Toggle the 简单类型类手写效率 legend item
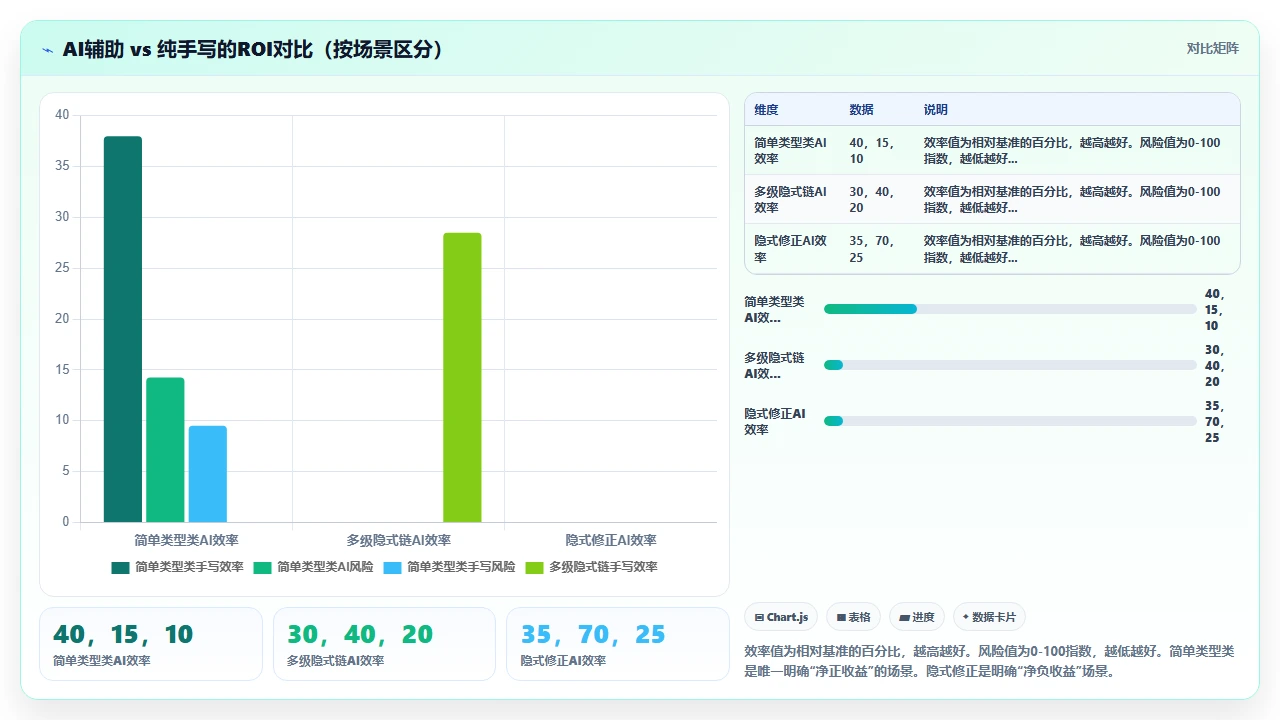 point(177,567)
